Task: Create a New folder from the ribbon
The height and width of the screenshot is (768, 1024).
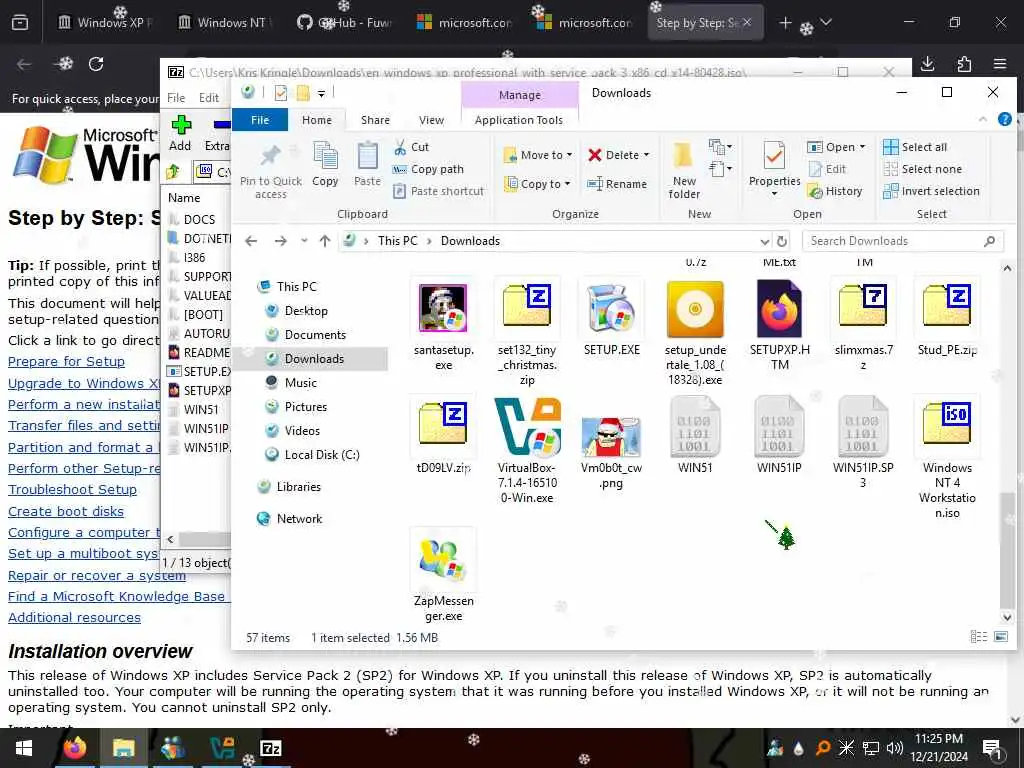Action: pos(684,170)
